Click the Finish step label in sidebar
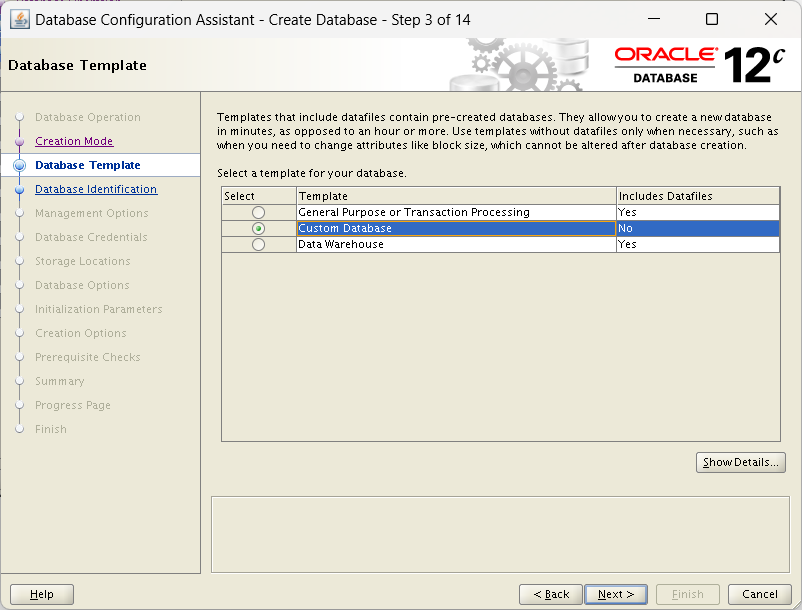Screen dimensions: 802x610 51,430
